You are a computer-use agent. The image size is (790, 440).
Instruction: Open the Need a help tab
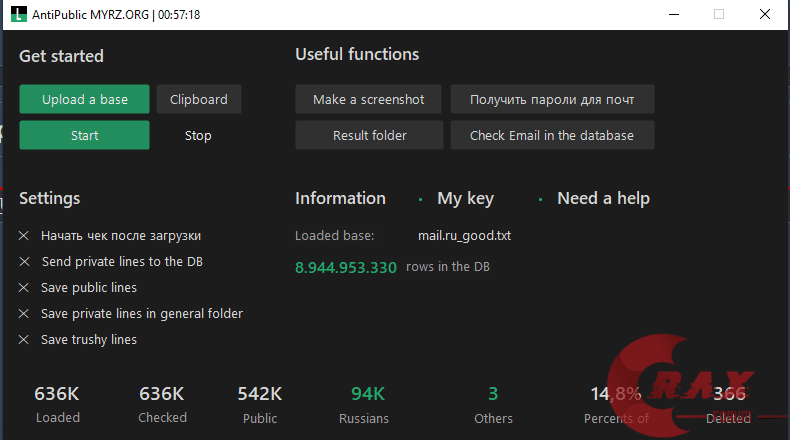pyautogui.click(x=603, y=198)
